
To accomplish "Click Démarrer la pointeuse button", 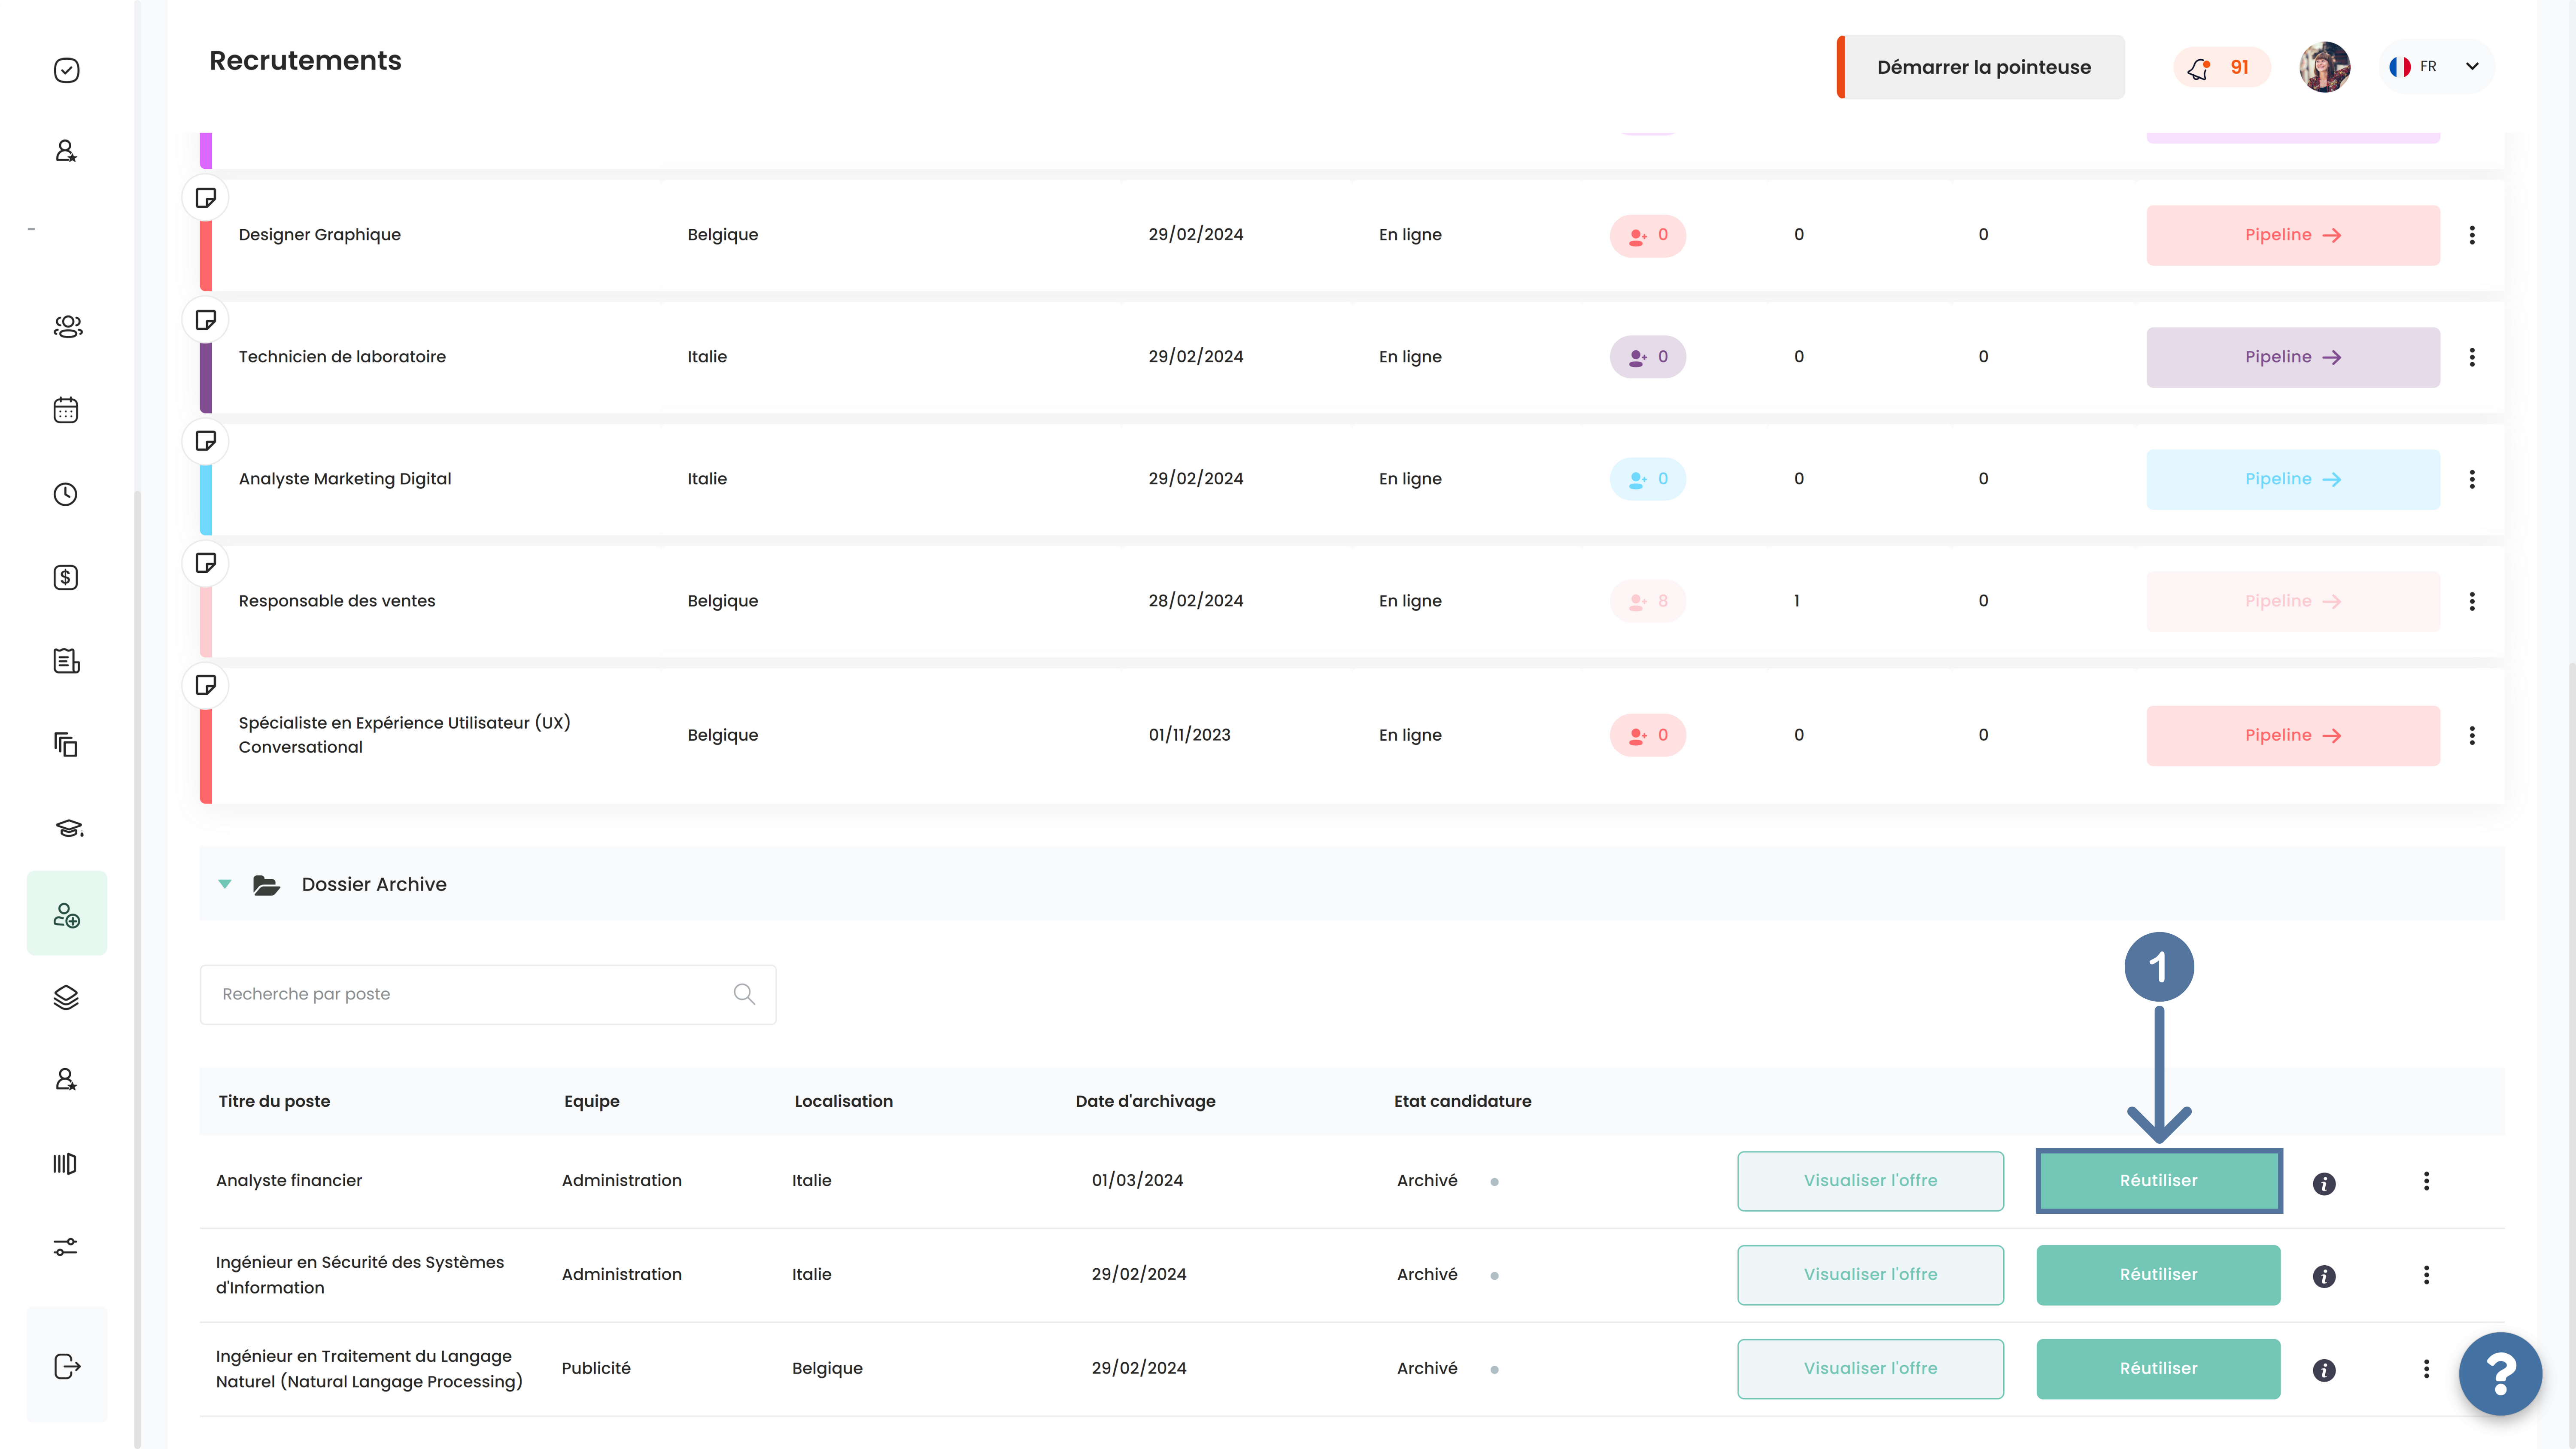I will 1982,67.
